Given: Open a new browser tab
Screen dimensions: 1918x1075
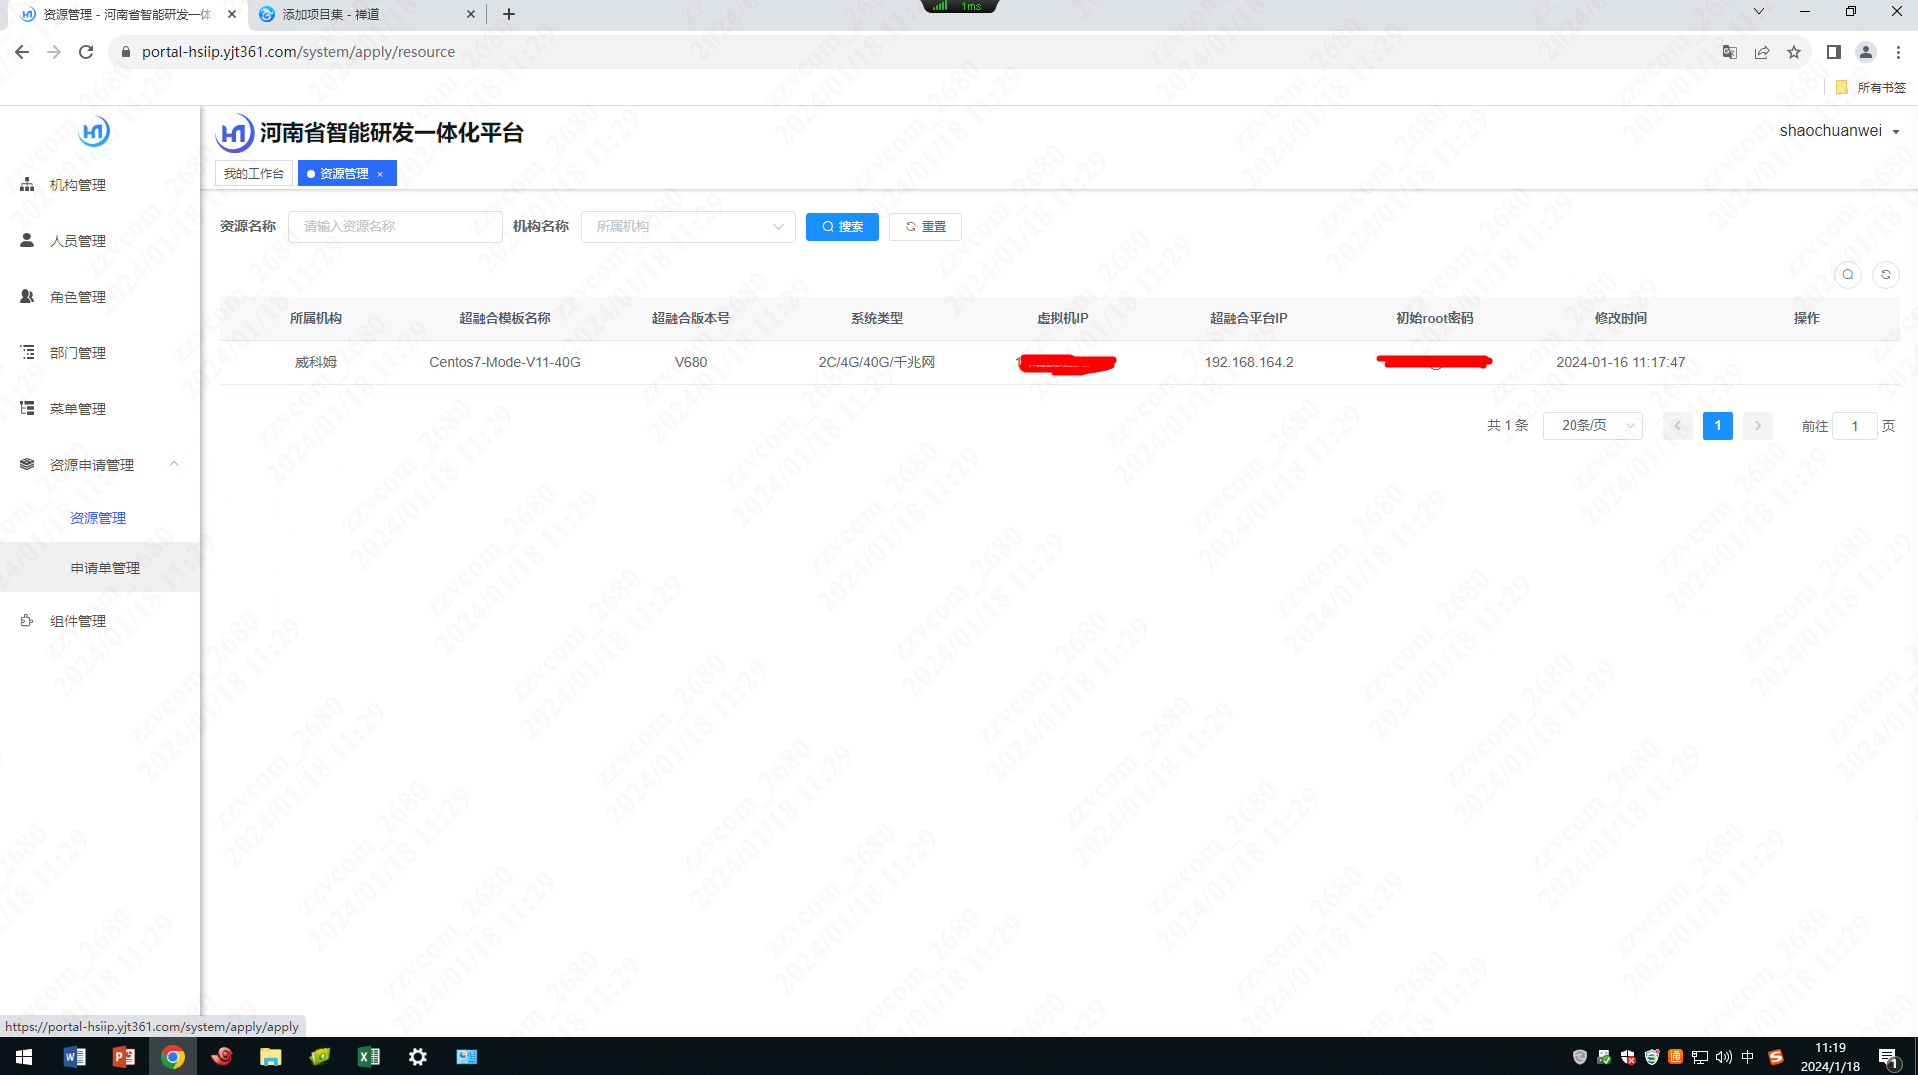Looking at the screenshot, I should coord(509,14).
